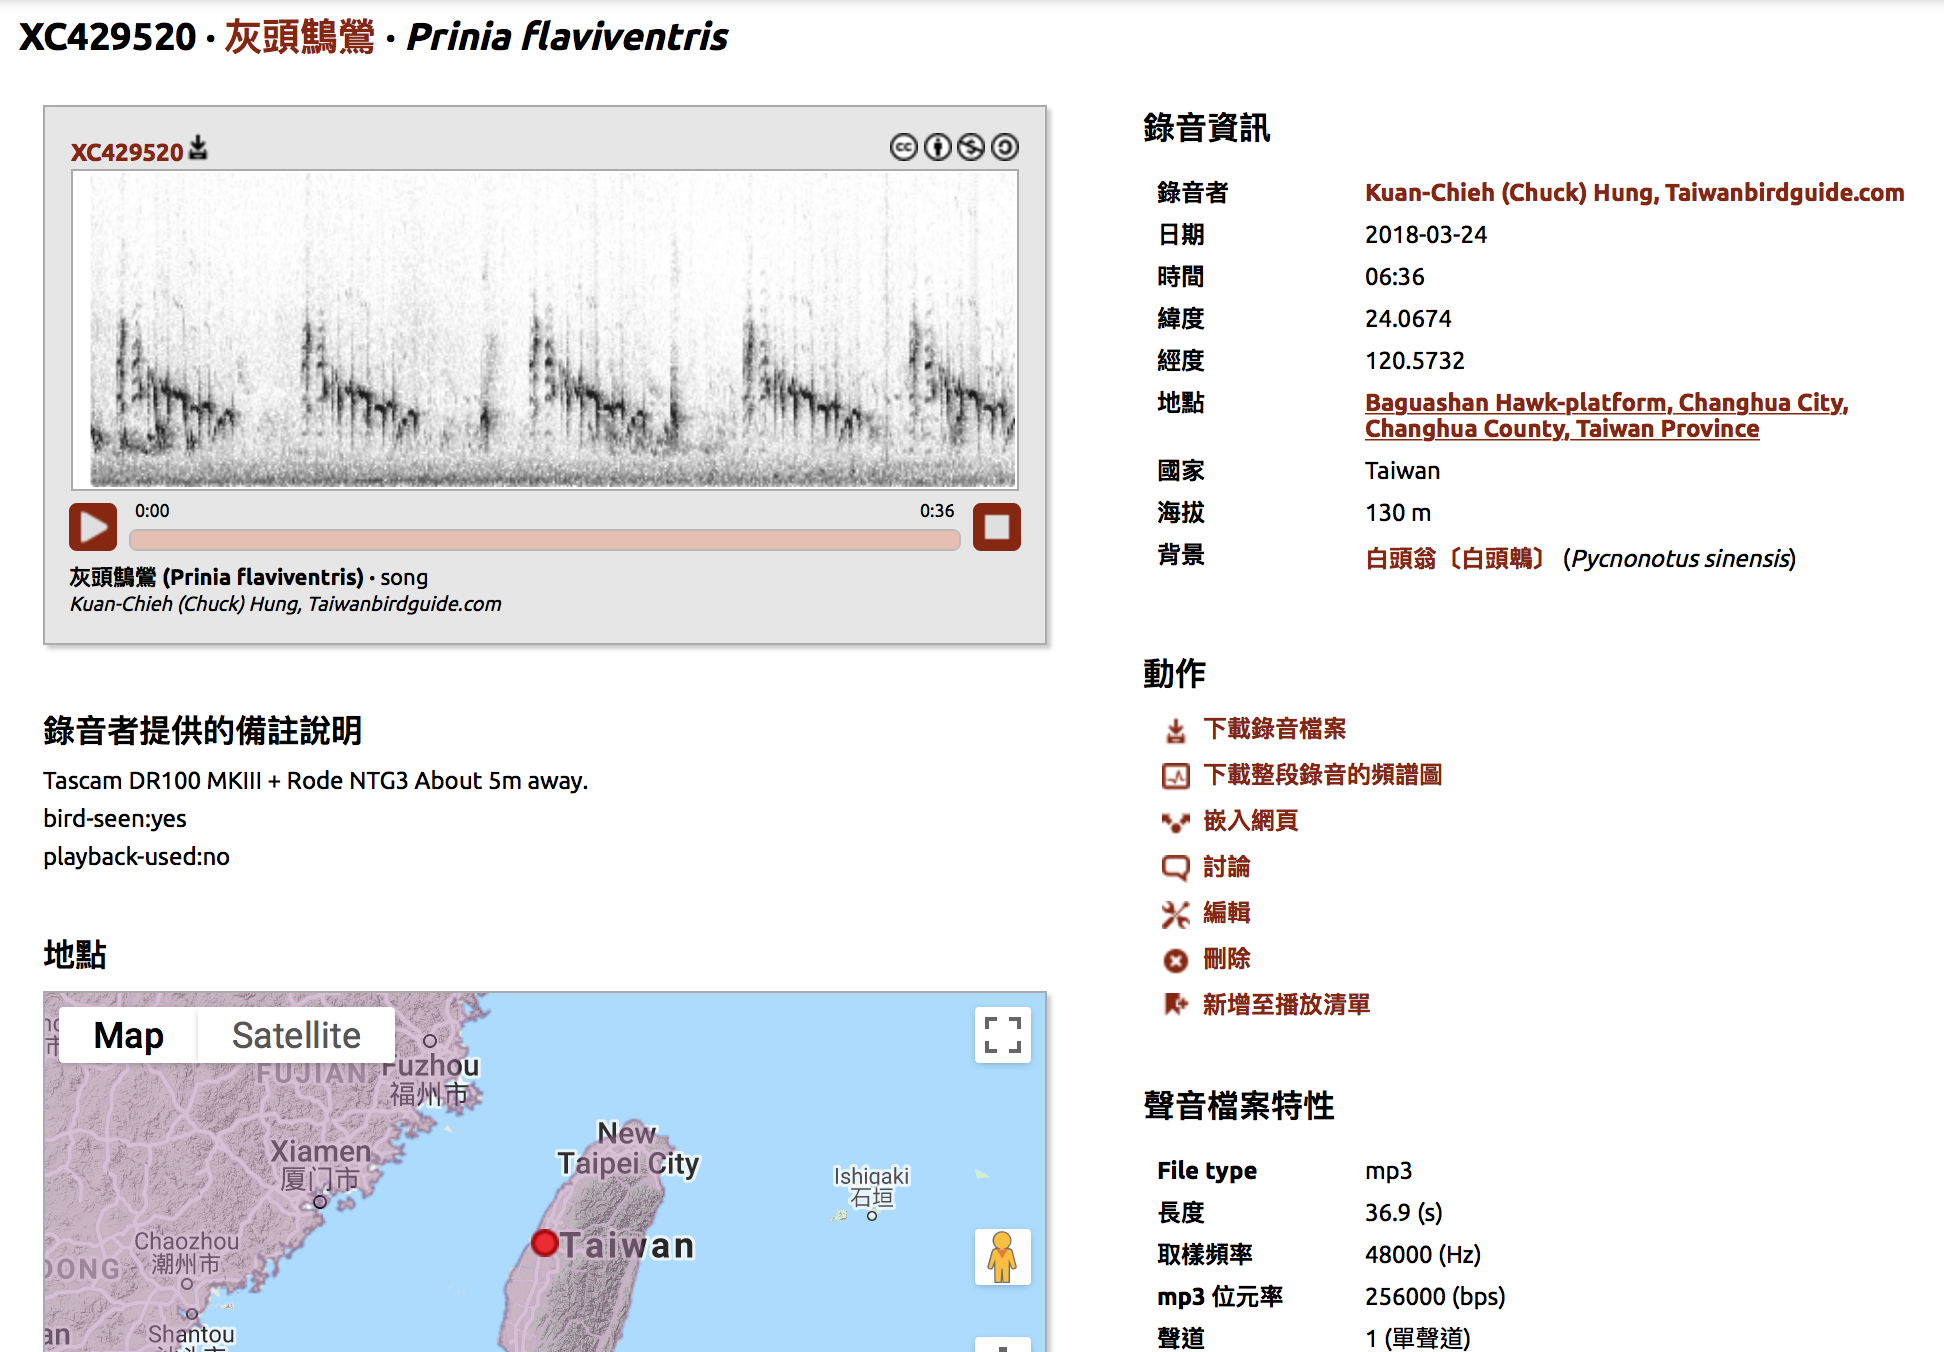Click the edit tools icon
Image resolution: width=1944 pixels, height=1352 pixels.
click(x=1176, y=914)
